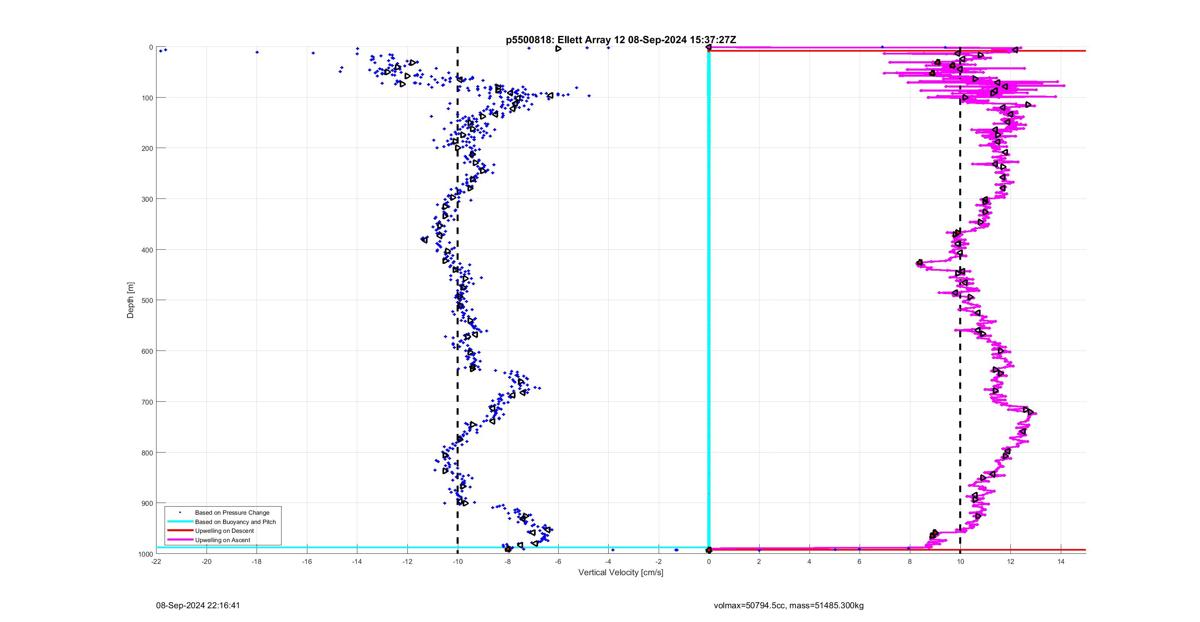
Task: Click velocity axis tick label positive '8'
Action: [909, 561]
